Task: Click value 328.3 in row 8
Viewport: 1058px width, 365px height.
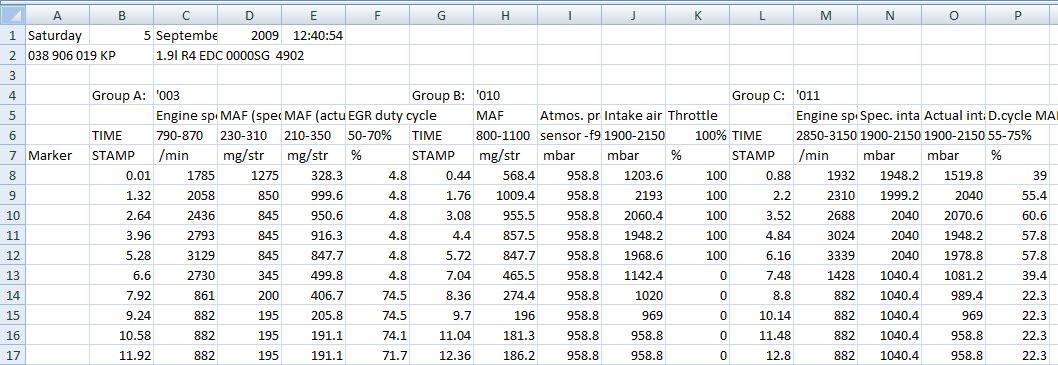Action: click(313, 176)
